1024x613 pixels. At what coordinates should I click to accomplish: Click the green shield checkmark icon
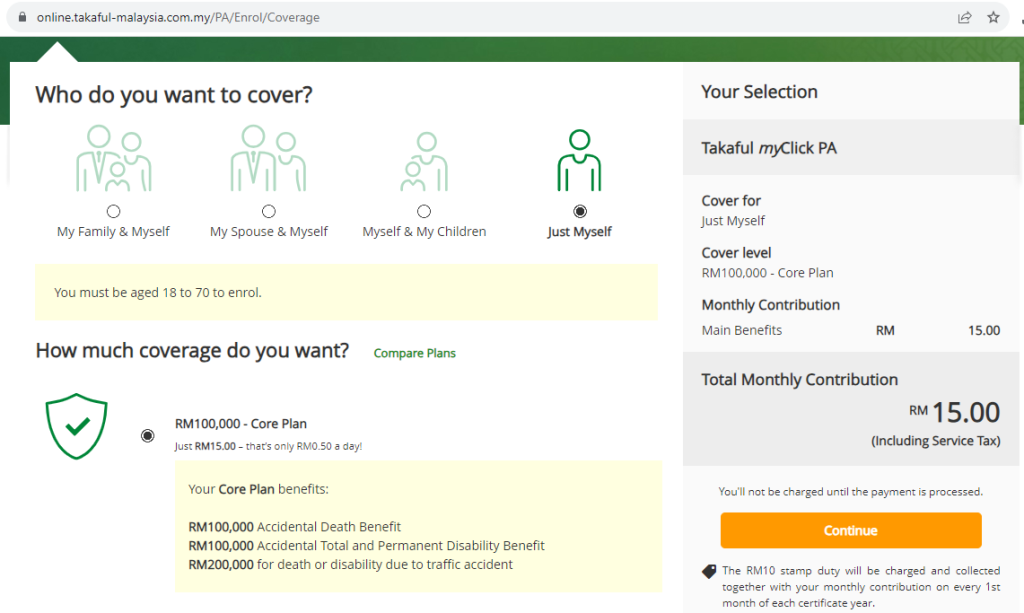click(76, 426)
